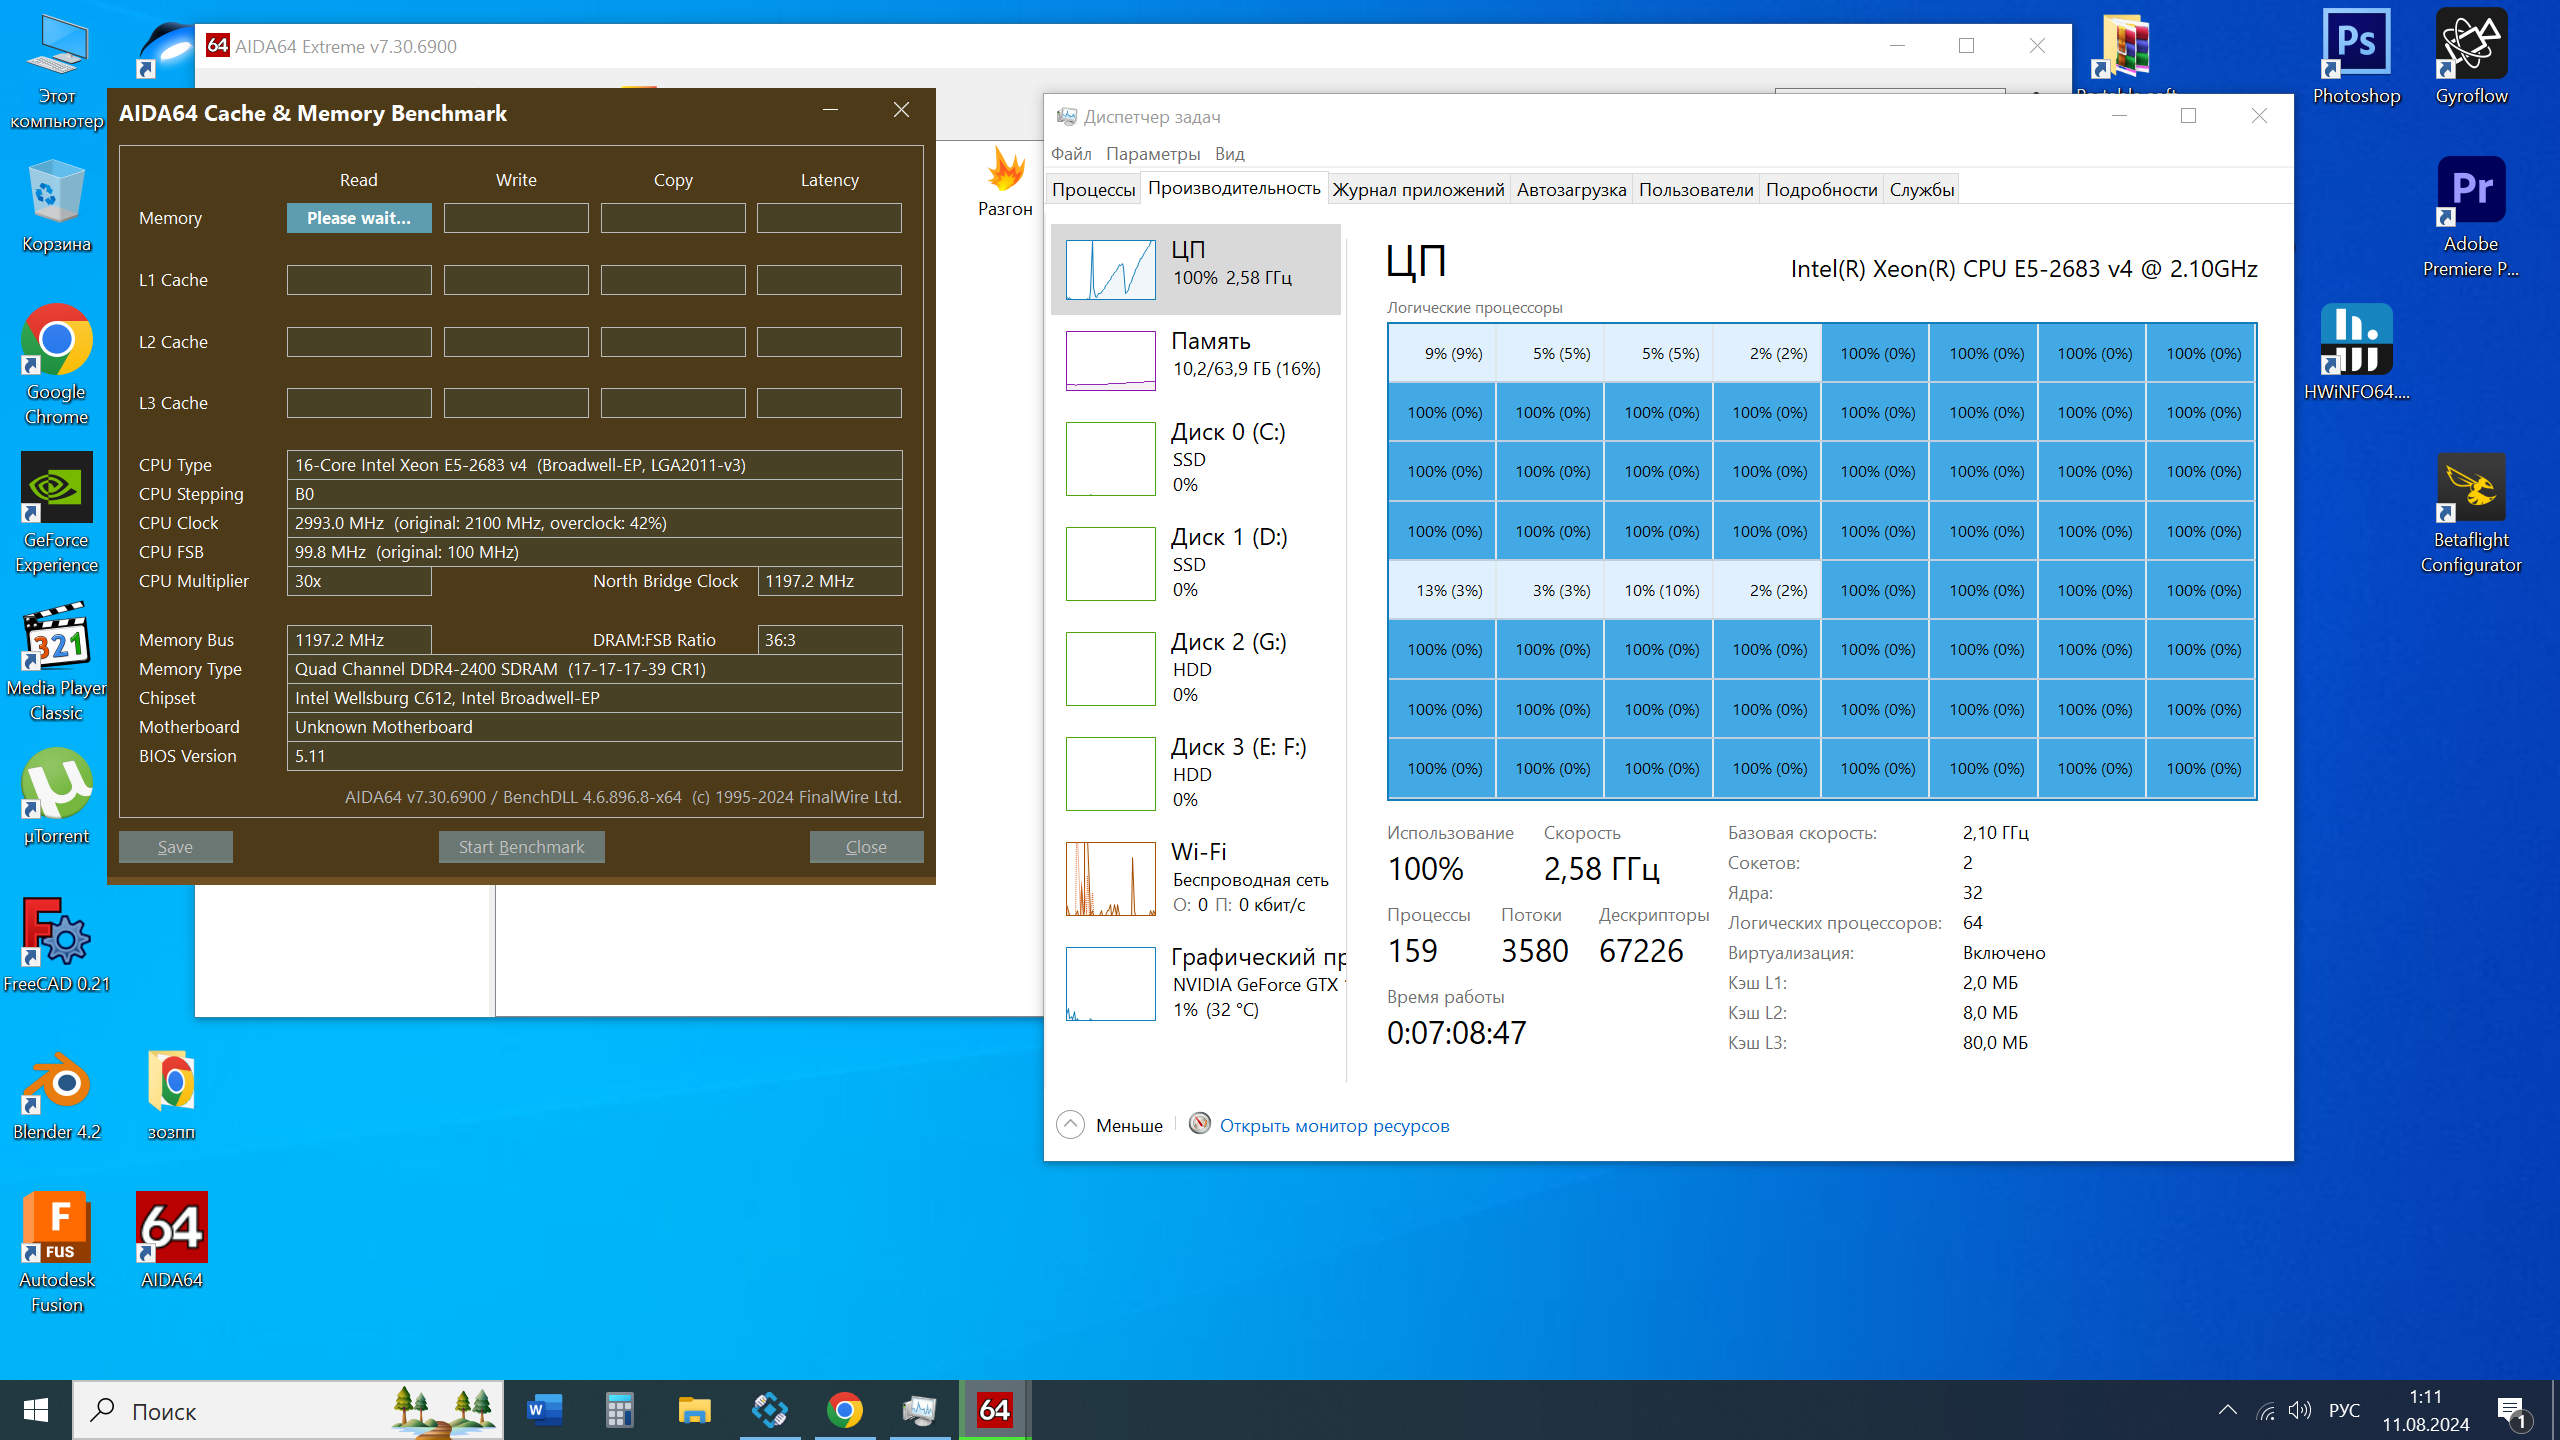Select the Память performance graph thumbnail

[1110, 360]
